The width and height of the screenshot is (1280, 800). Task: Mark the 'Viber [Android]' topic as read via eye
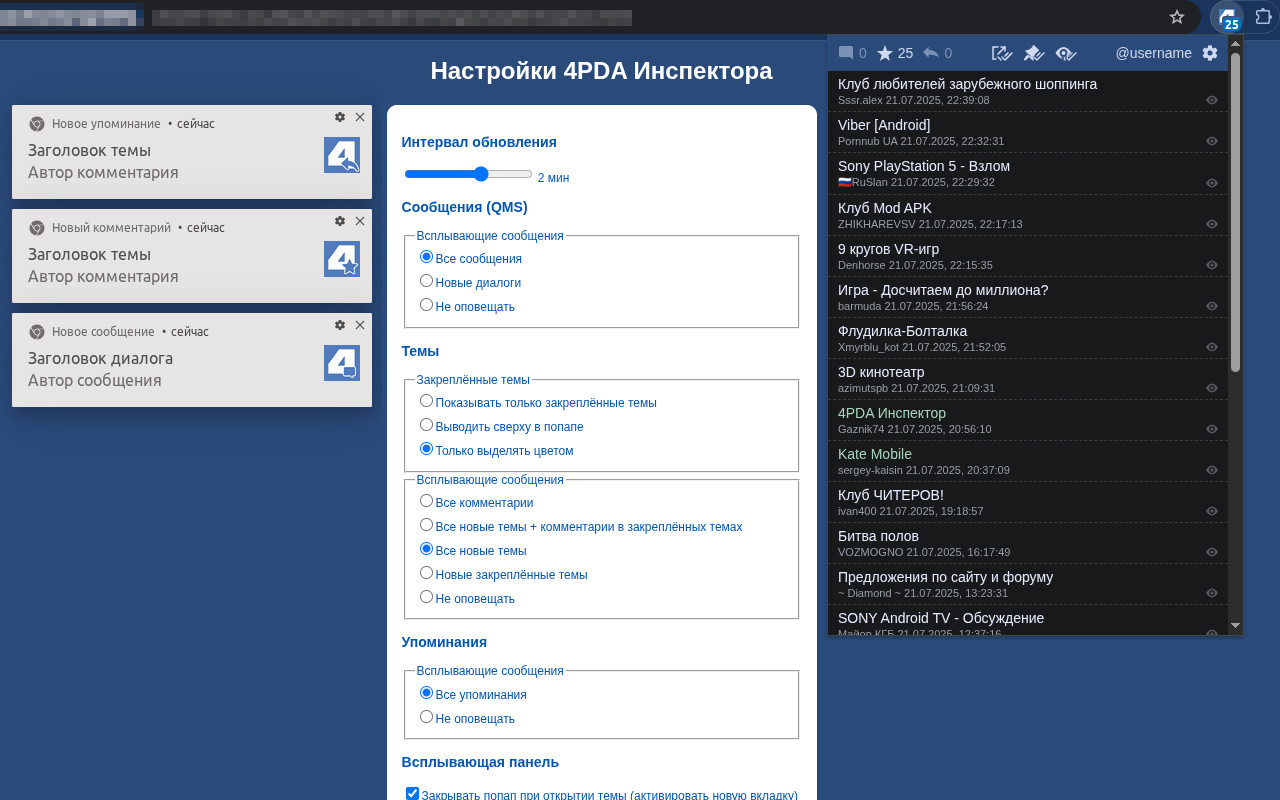[1212, 140]
